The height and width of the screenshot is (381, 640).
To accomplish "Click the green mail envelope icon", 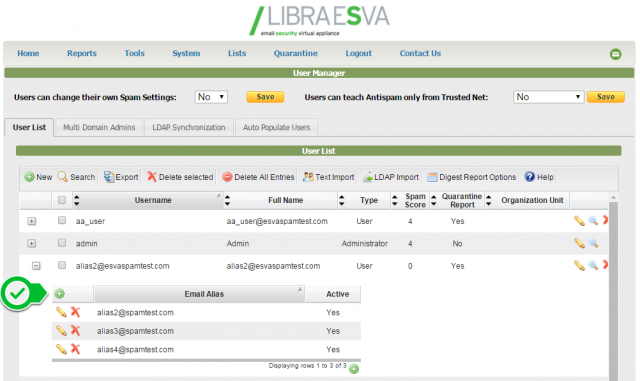I will tap(616, 54).
